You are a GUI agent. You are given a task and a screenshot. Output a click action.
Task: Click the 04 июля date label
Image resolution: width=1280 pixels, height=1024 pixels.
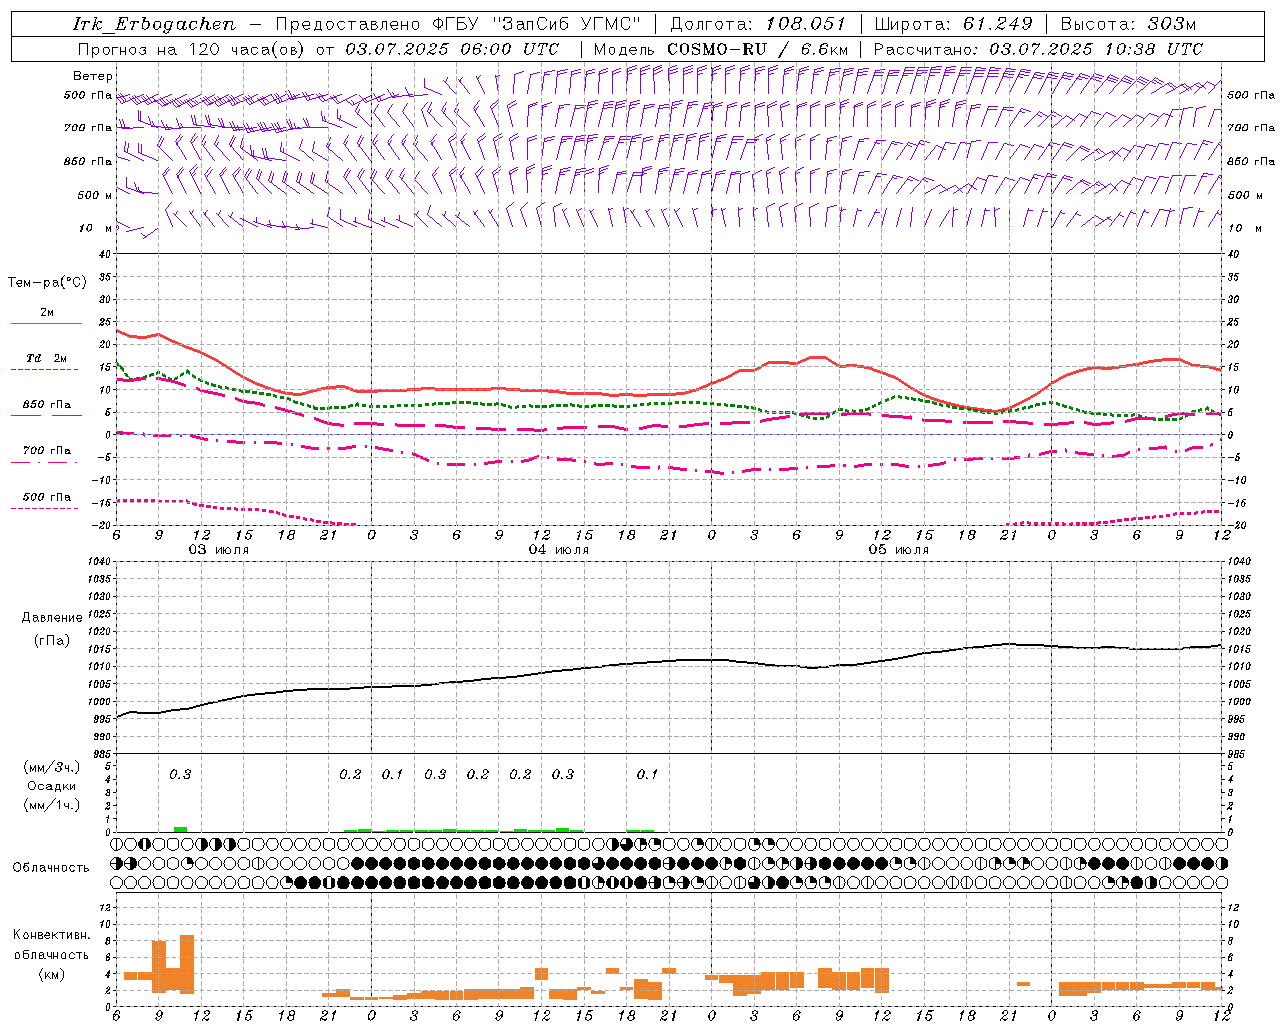[559, 550]
